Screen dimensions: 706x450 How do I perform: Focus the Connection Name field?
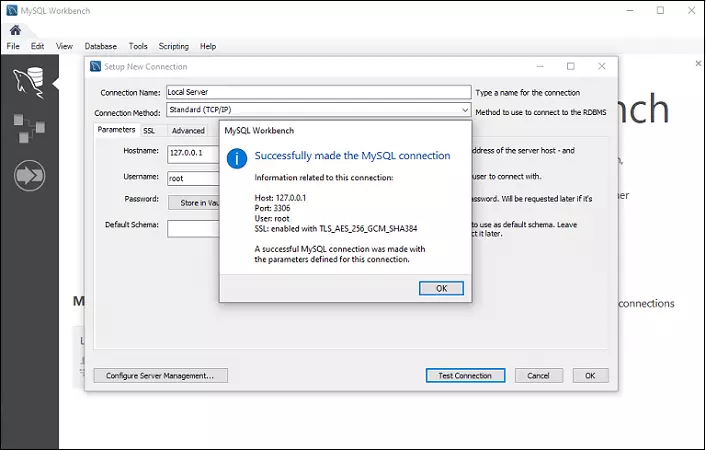(x=318, y=92)
